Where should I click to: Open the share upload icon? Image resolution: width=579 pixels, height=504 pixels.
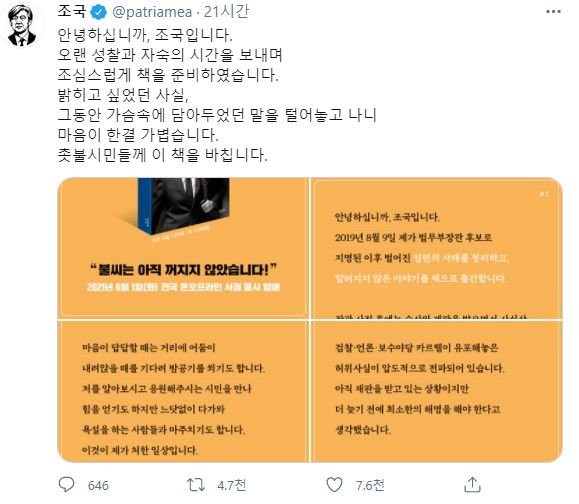tap(472, 484)
